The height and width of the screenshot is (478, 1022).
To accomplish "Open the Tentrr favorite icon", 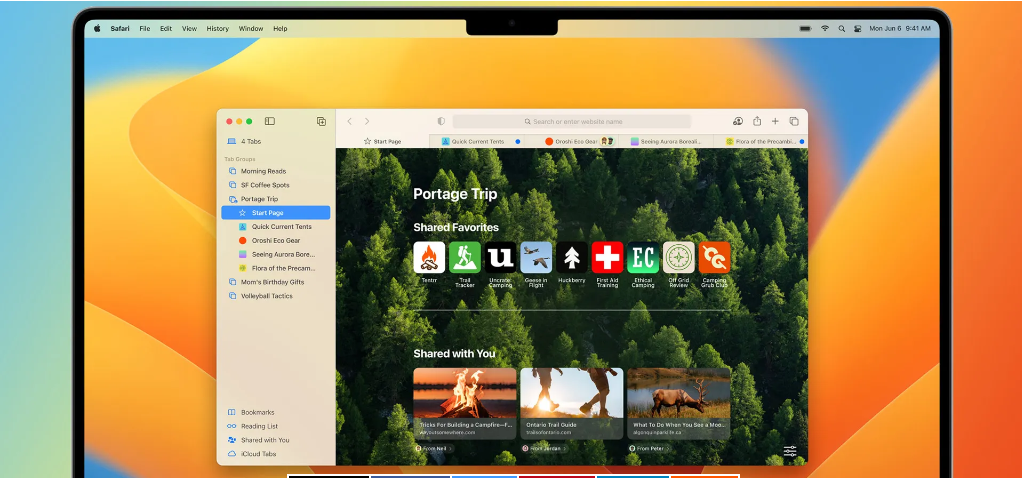I will [x=429, y=257].
